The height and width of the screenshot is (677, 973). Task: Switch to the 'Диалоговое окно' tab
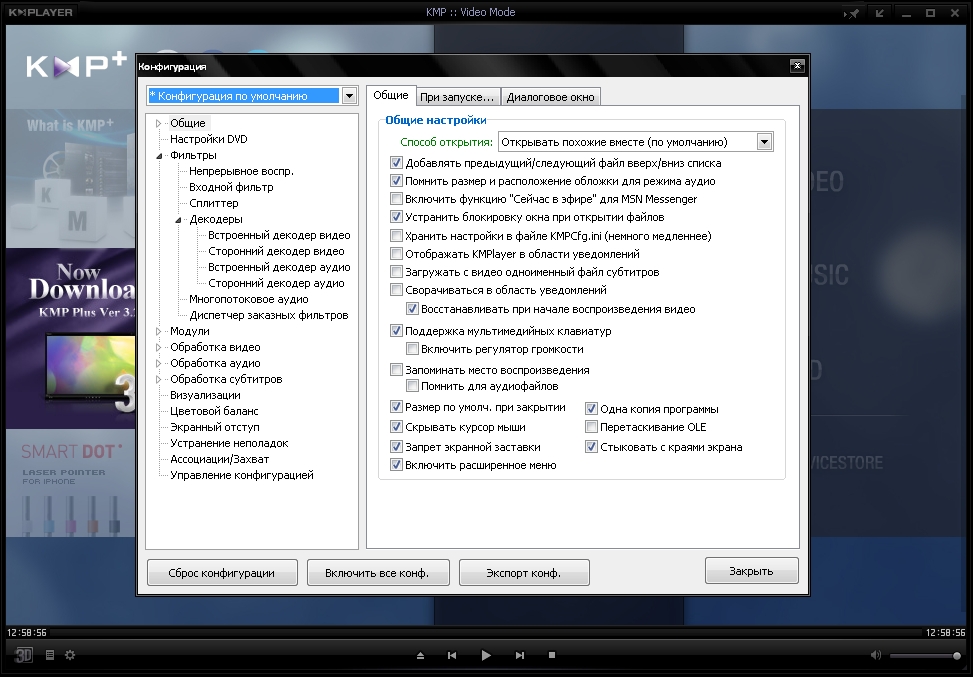(x=550, y=97)
